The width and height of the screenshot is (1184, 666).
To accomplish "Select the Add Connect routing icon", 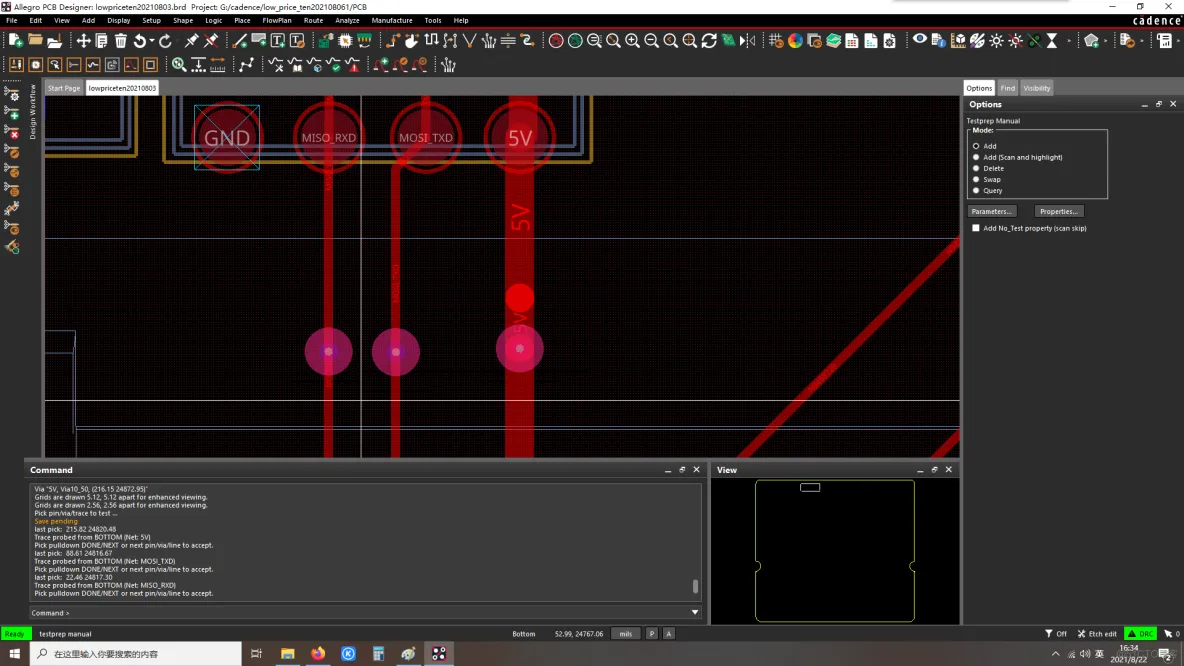I will (393, 41).
